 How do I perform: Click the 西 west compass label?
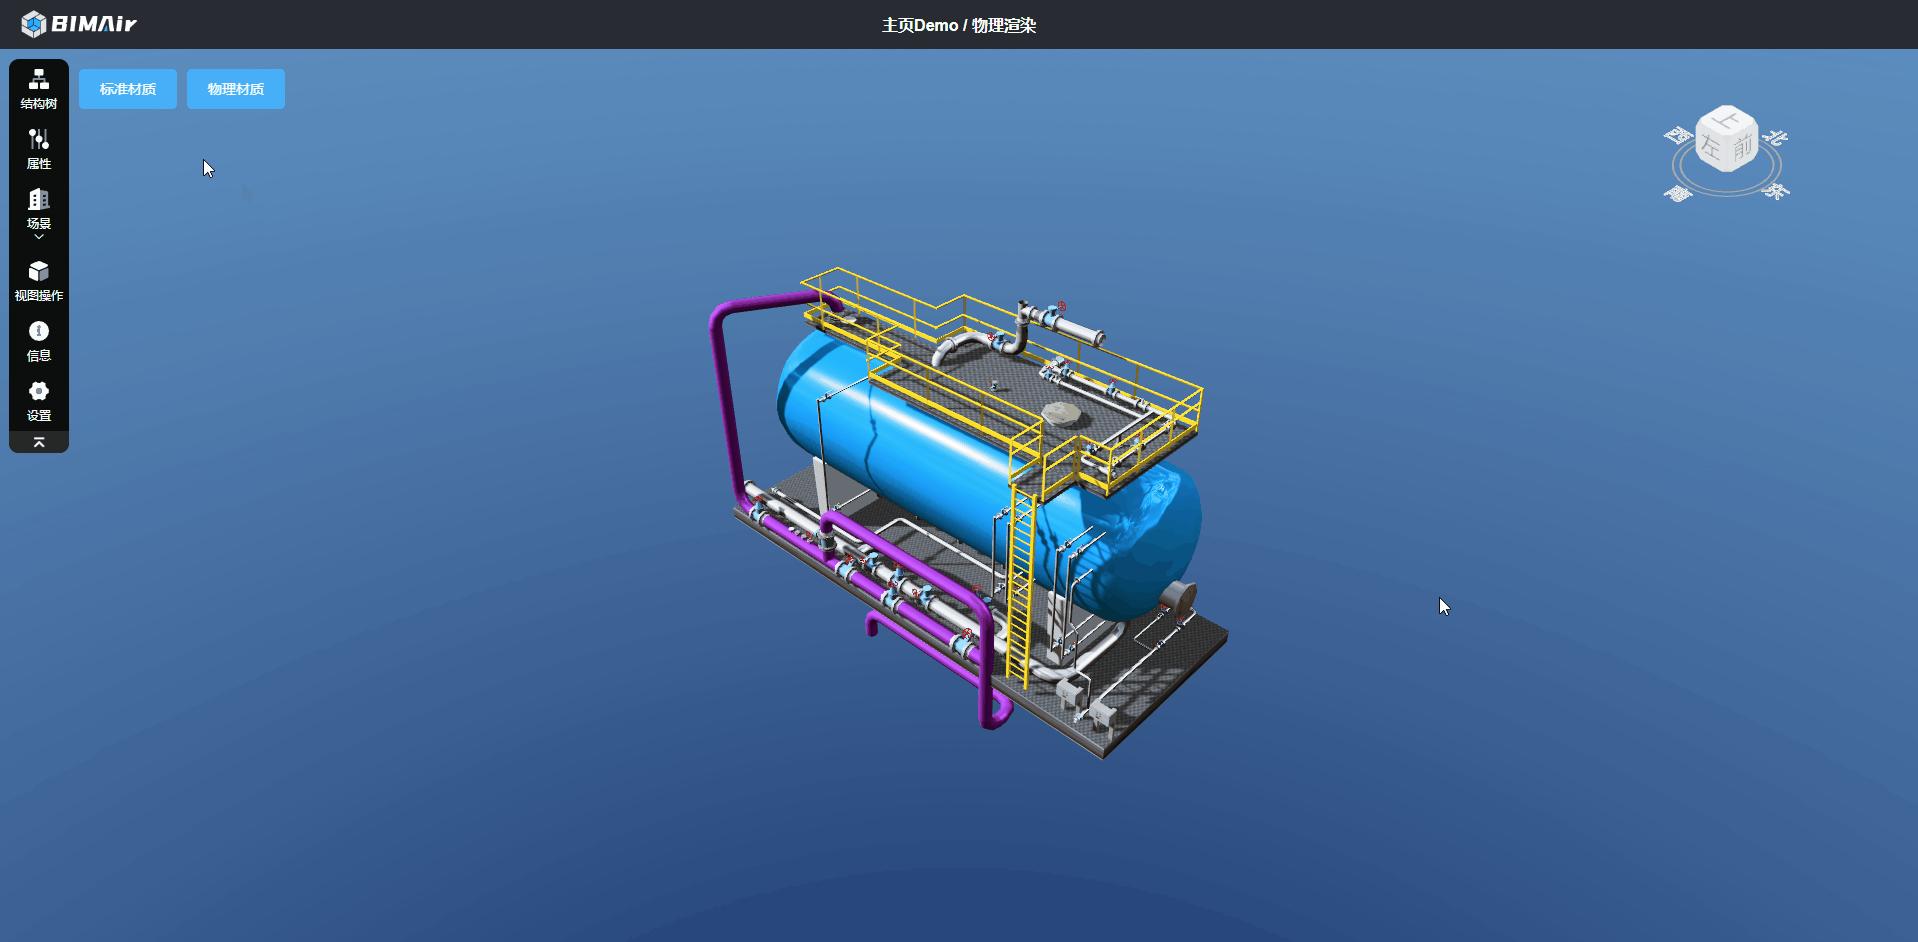click(x=1678, y=135)
